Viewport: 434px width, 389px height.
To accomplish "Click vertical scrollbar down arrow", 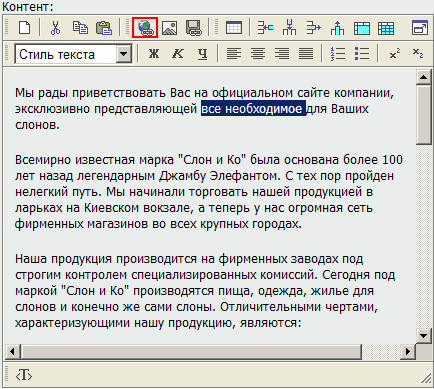I will 424,336.
